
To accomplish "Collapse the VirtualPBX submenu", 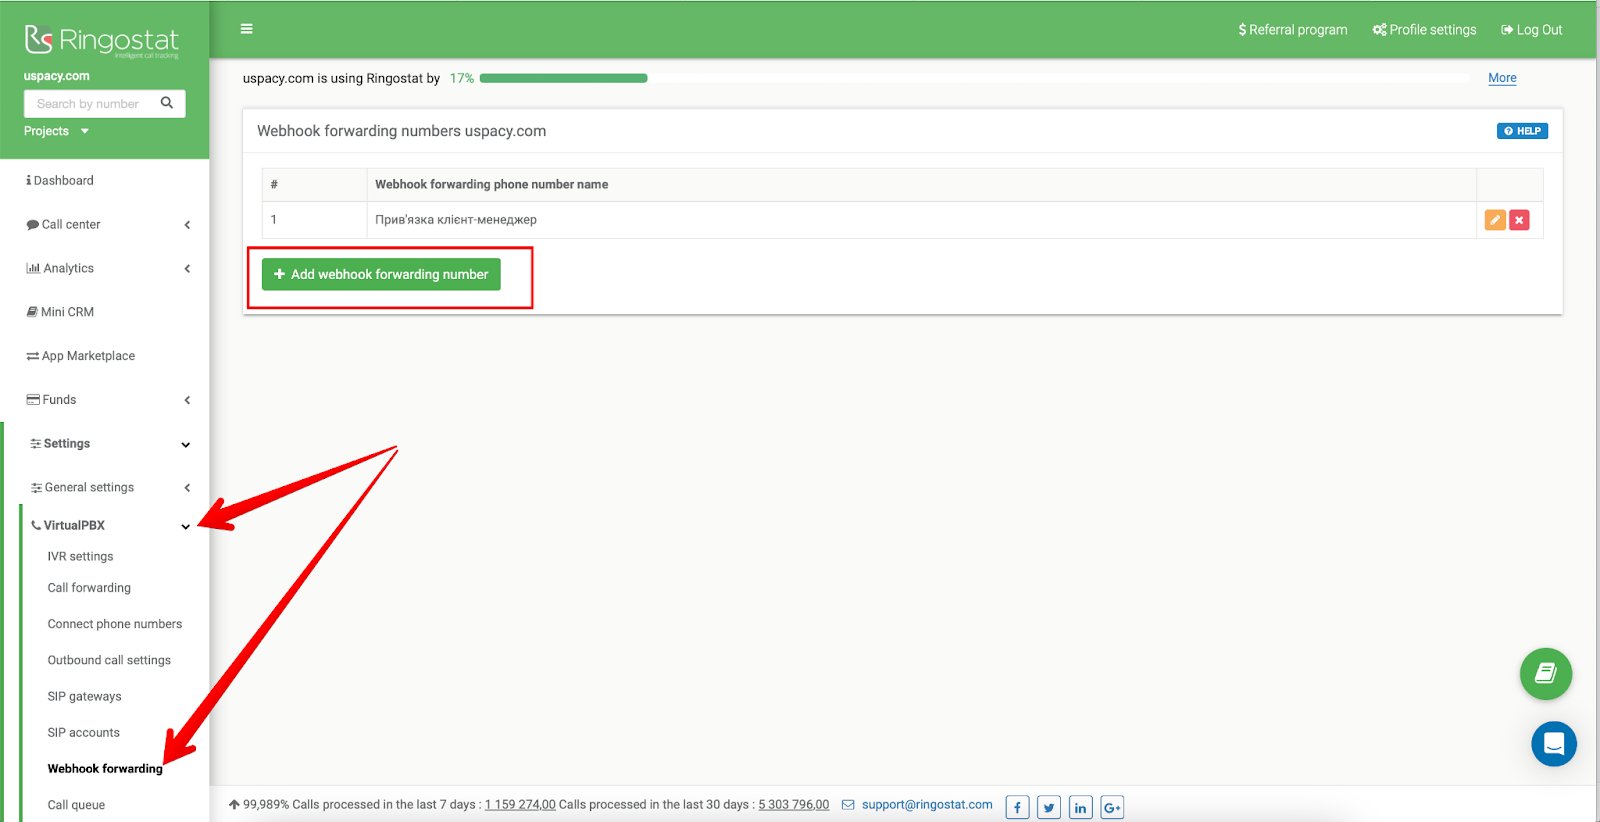I will [x=110, y=525].
